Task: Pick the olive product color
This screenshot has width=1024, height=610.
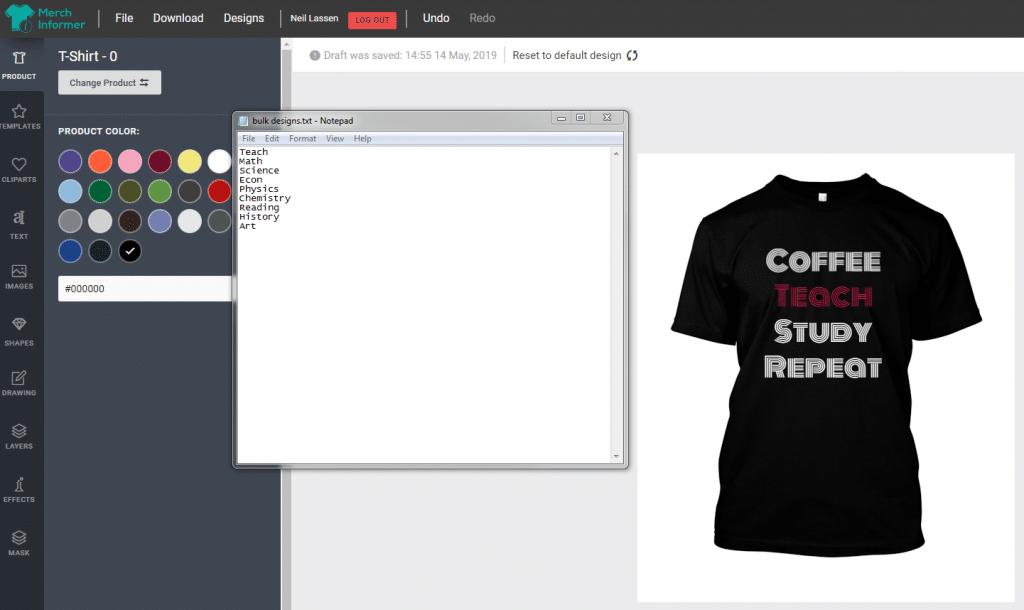Action: click(x=130, y=191)
